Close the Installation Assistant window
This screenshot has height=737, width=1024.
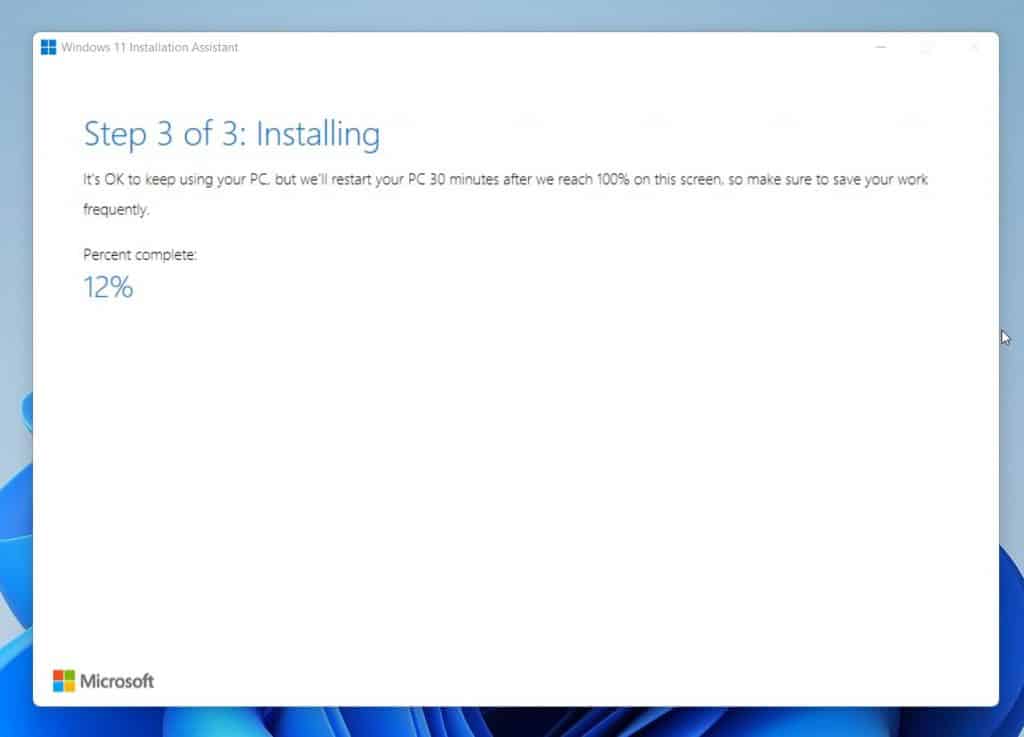pos(974,47)
